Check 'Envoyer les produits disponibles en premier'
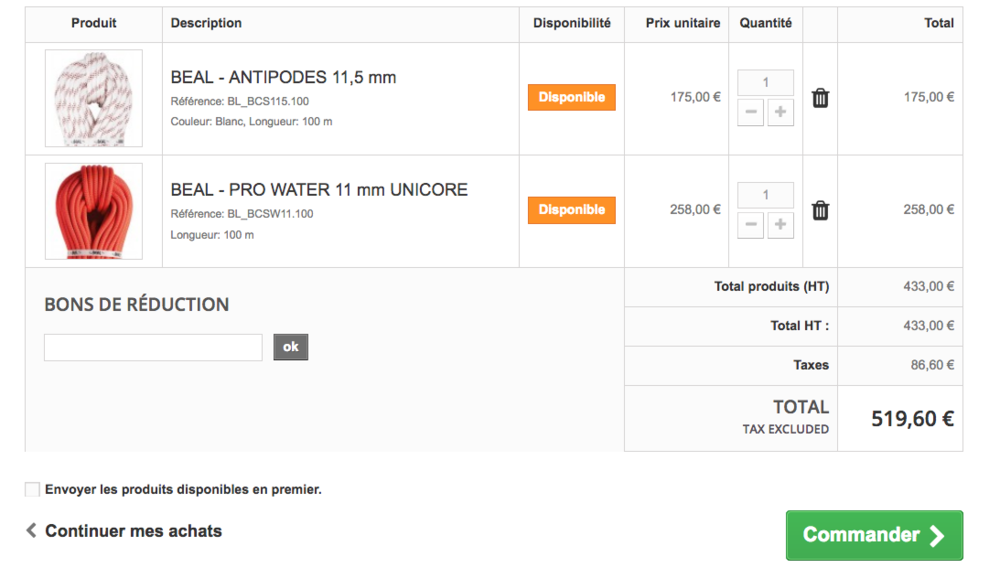This screenshot has width=1000, height=578. coord(32,489)
